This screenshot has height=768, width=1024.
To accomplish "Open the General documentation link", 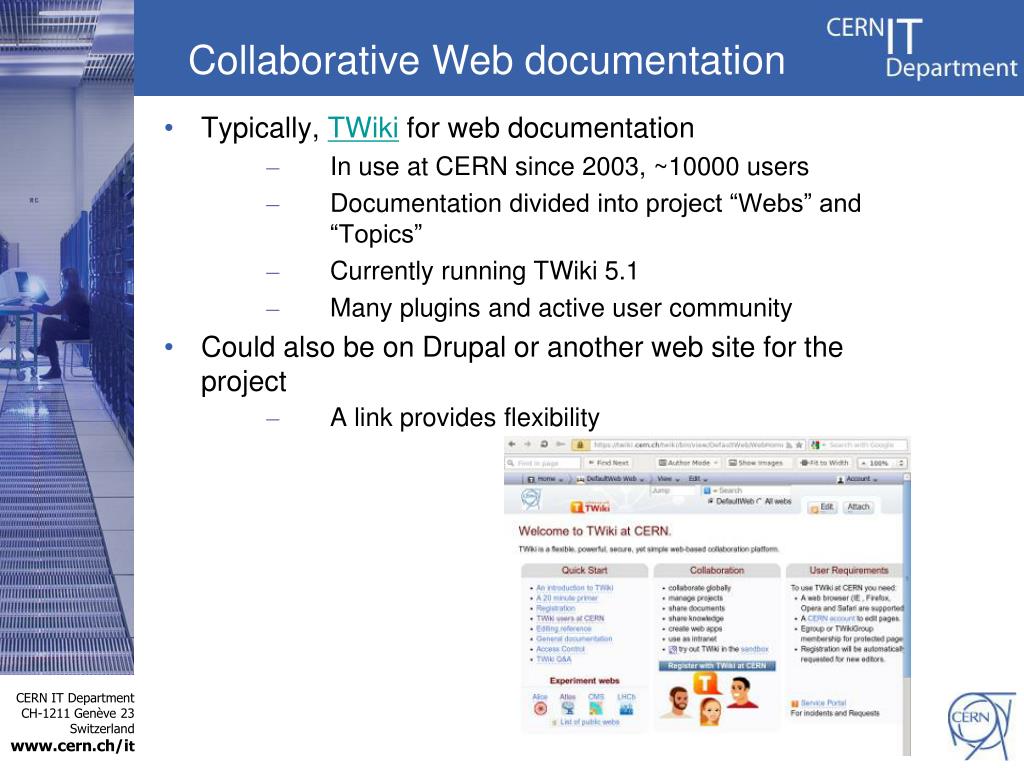I will 574,639.
